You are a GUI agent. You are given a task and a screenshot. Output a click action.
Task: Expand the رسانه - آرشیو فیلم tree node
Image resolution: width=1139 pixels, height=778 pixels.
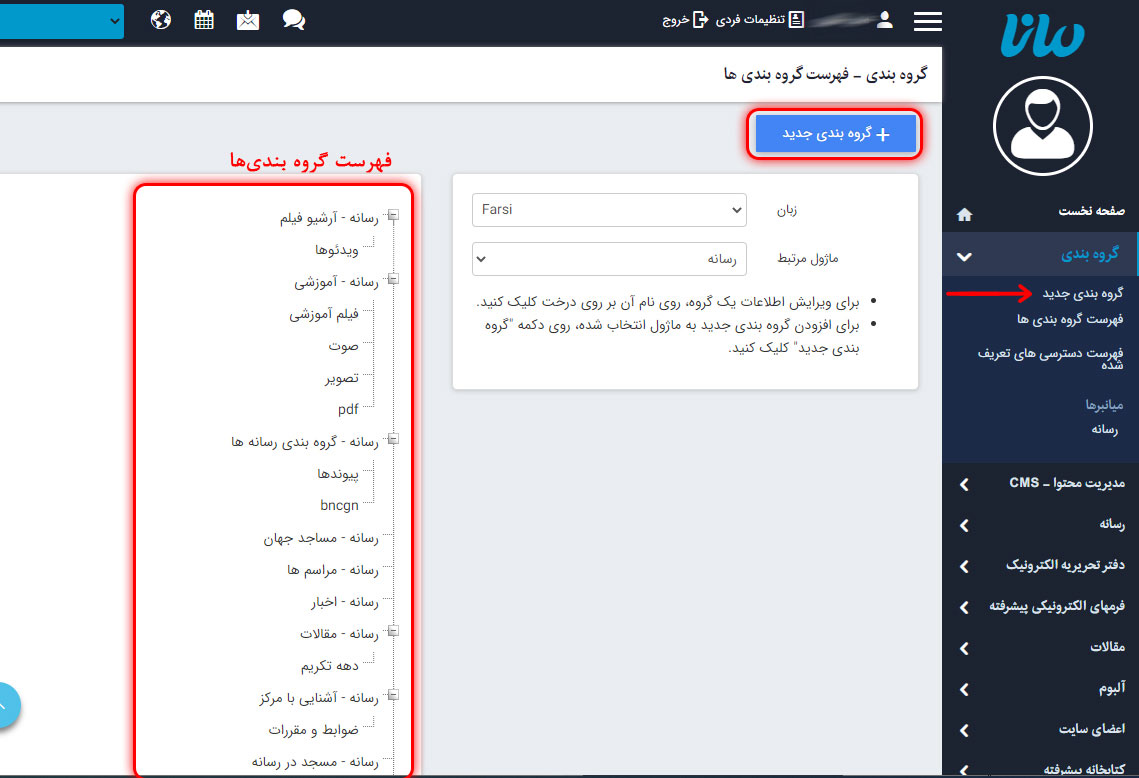395,215
